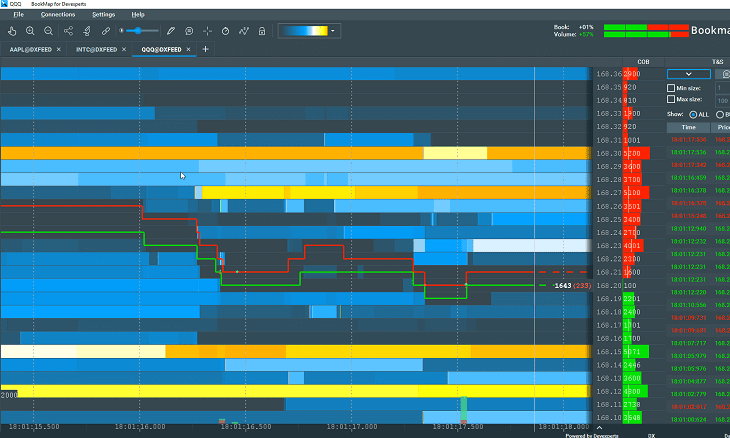This screenshot has width=730, height=438.
Task: Click the Volume imbalance indicator bar
Action: [x=646, y=34]
